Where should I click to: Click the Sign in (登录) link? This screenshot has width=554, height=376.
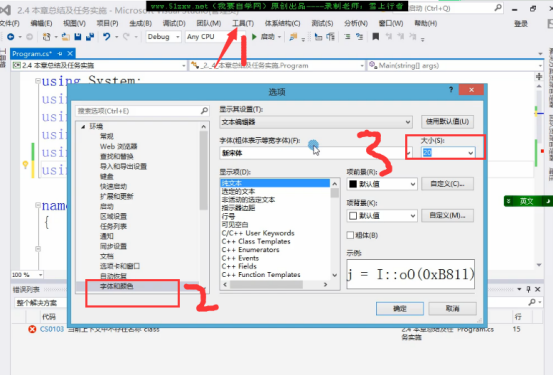pos(521,24)
